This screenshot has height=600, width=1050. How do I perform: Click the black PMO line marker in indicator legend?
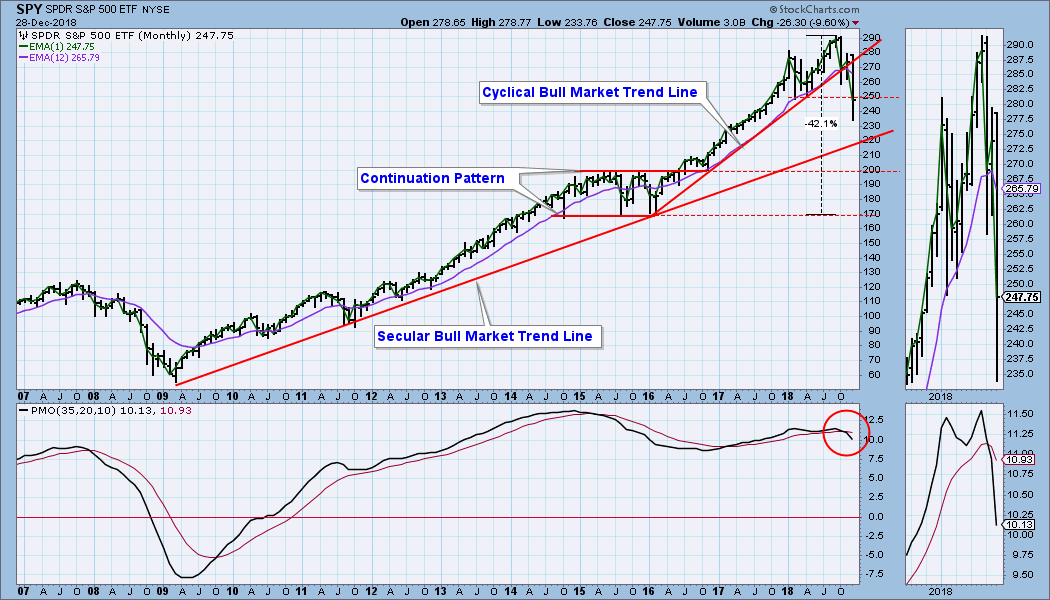pos(23,410)
